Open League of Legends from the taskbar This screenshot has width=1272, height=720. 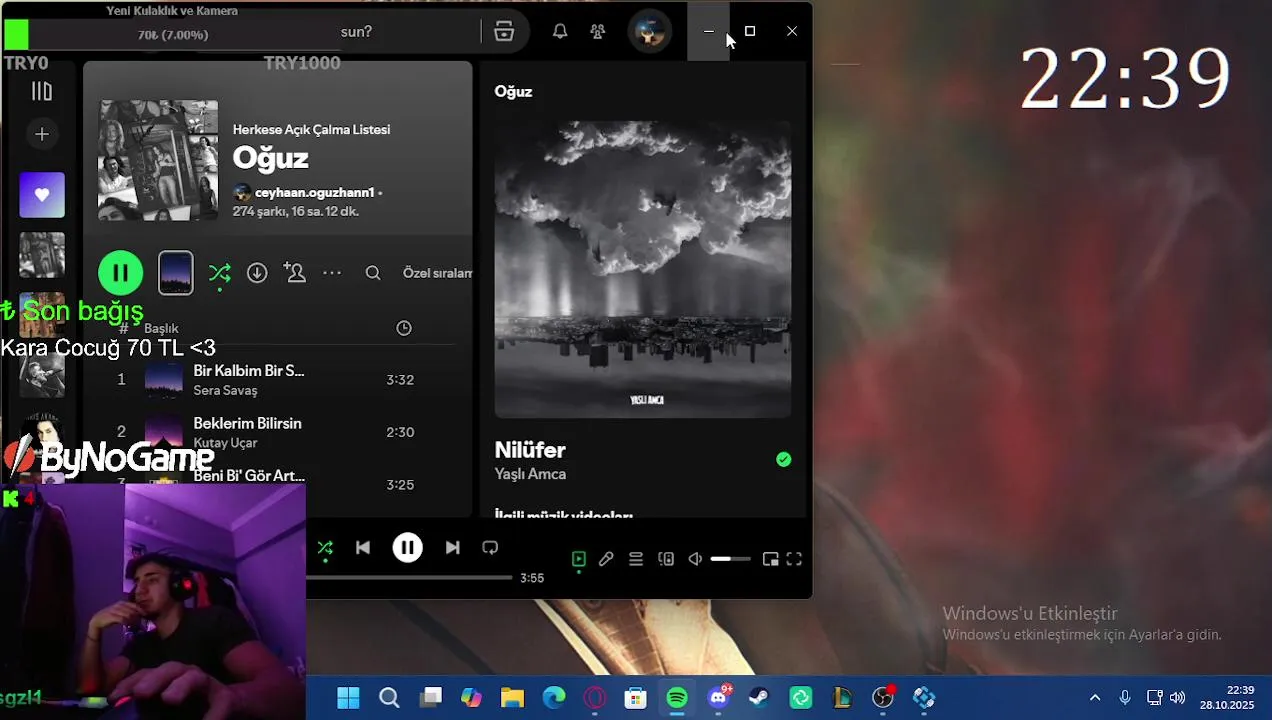[841, 698]
